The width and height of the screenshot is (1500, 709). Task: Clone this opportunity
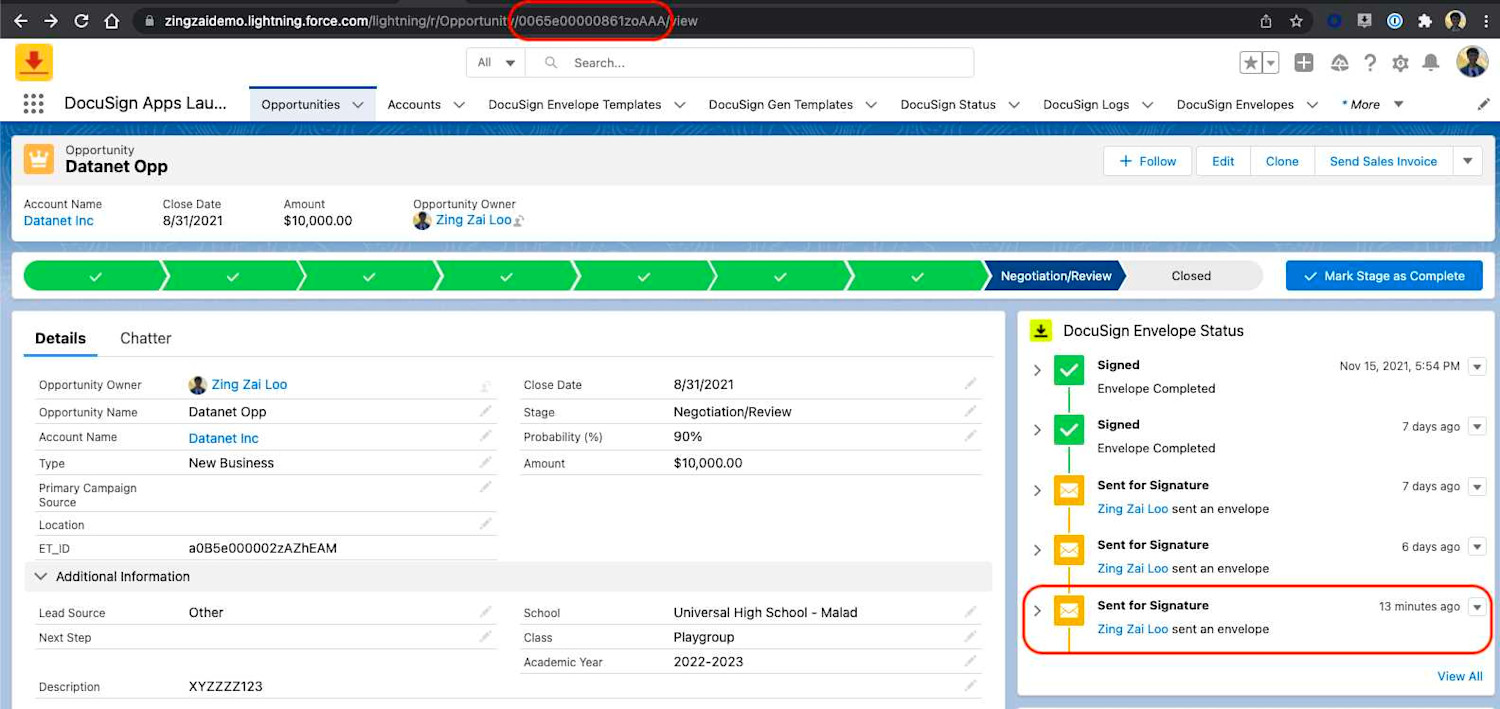(1282, 161)
